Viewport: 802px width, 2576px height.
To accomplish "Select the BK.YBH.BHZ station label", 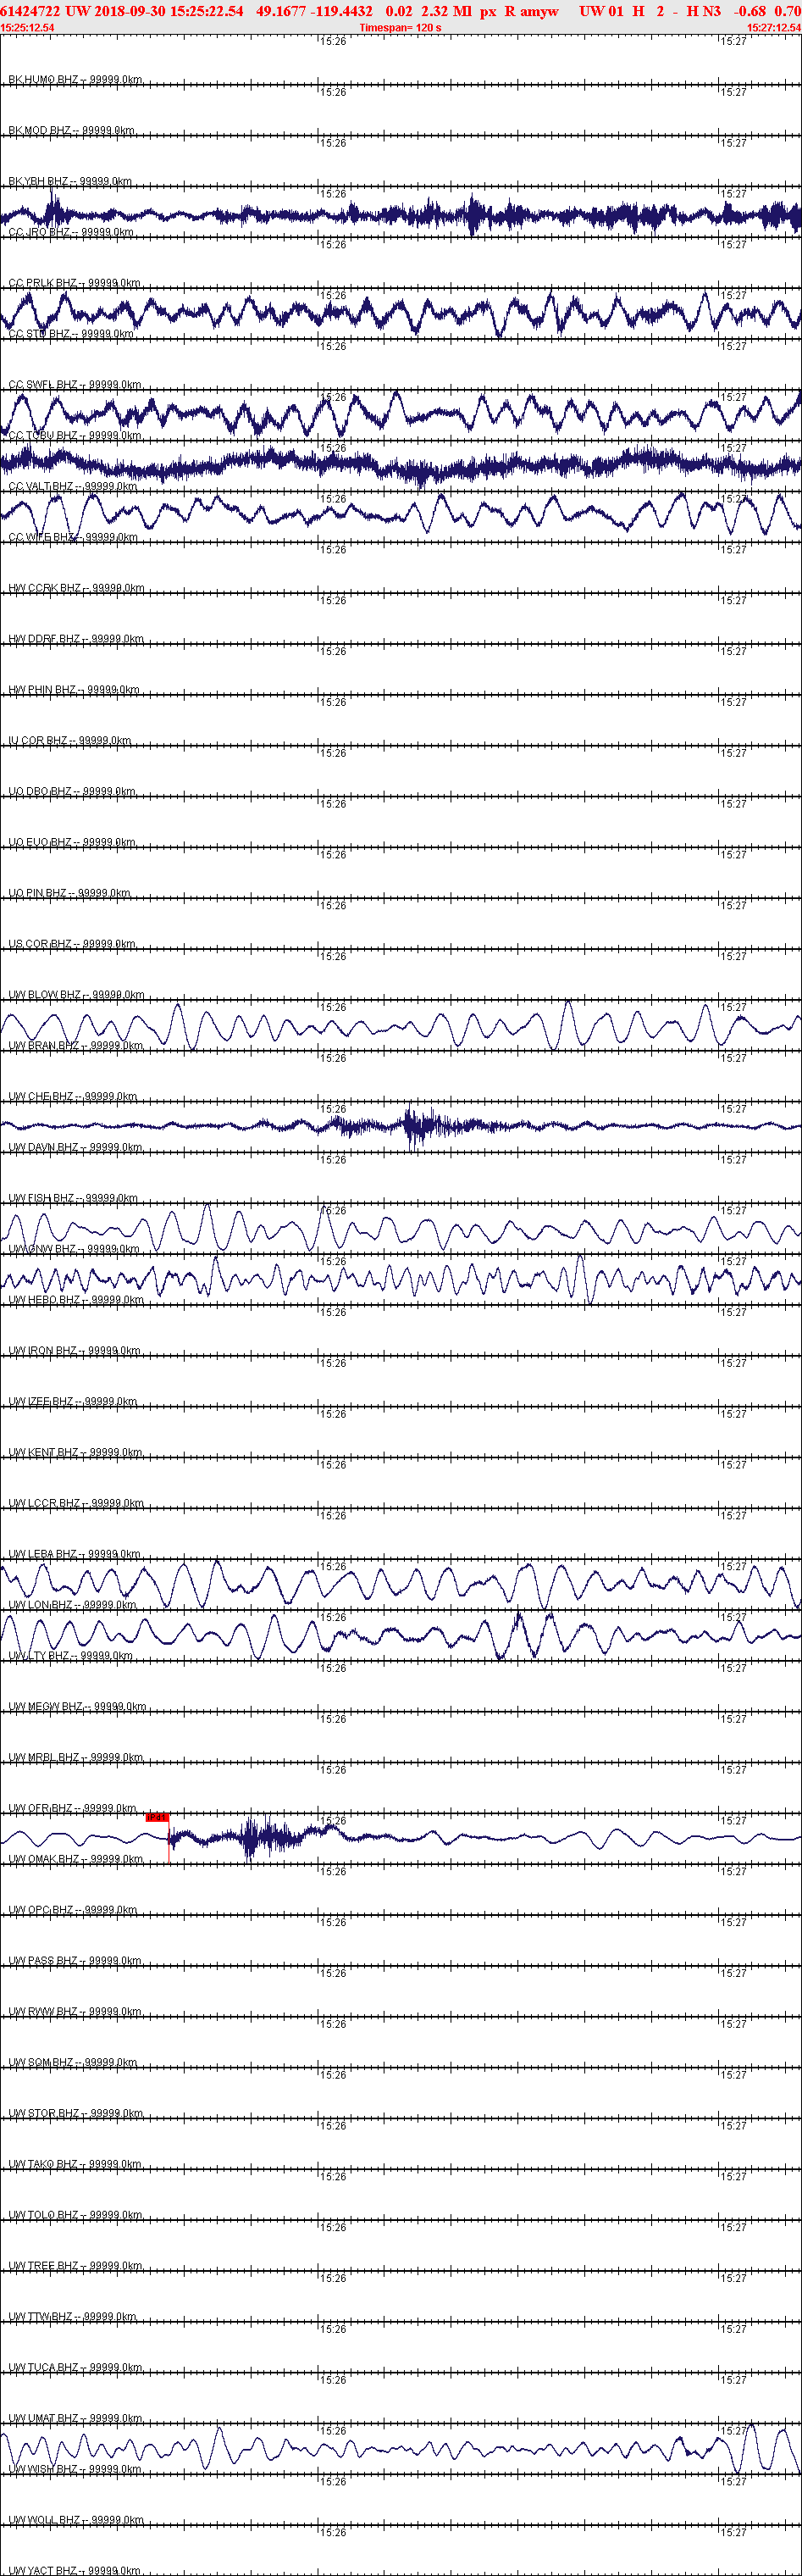I will point(71,181).
